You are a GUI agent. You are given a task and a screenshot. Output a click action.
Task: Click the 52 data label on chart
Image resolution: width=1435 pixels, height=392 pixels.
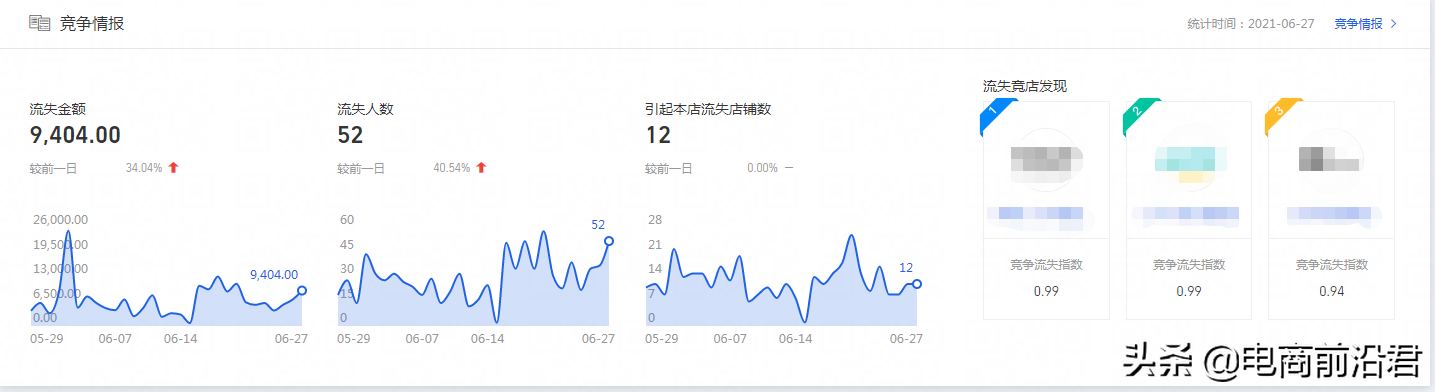point(599,225)
